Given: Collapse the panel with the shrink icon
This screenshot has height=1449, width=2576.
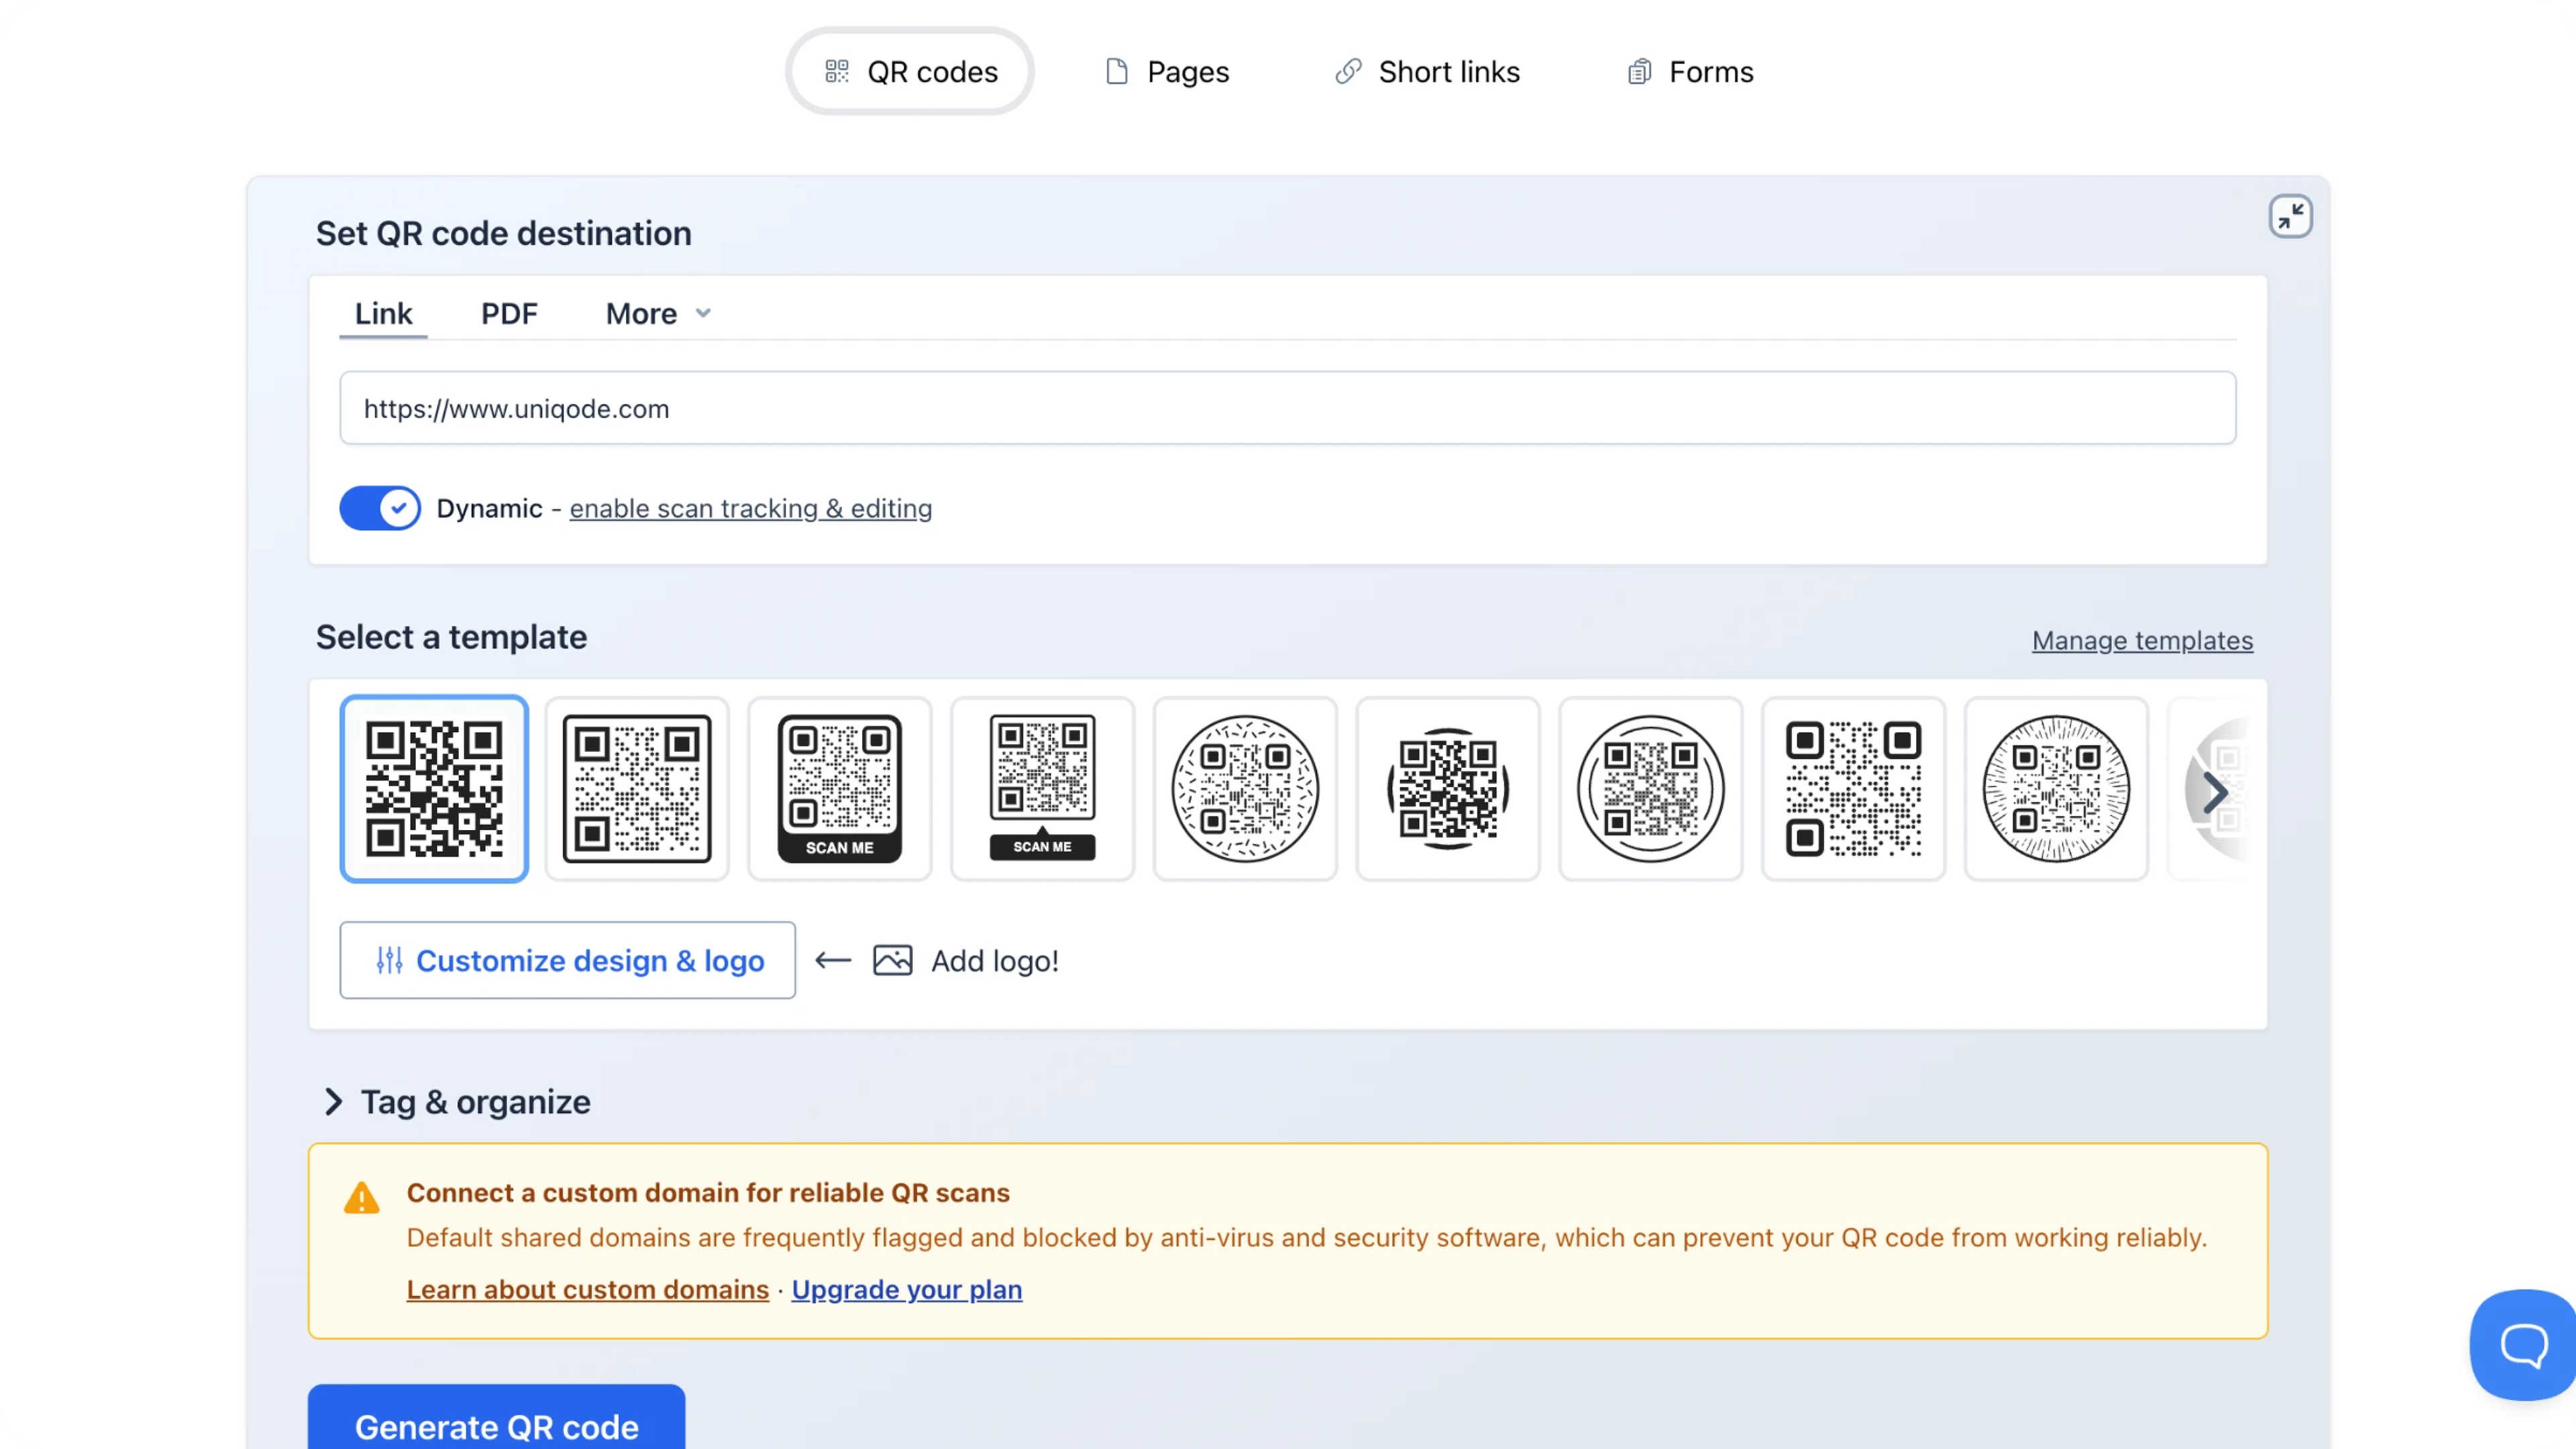Looking at the screenshot, I should pyautogui.click(x=2290, y=216).
